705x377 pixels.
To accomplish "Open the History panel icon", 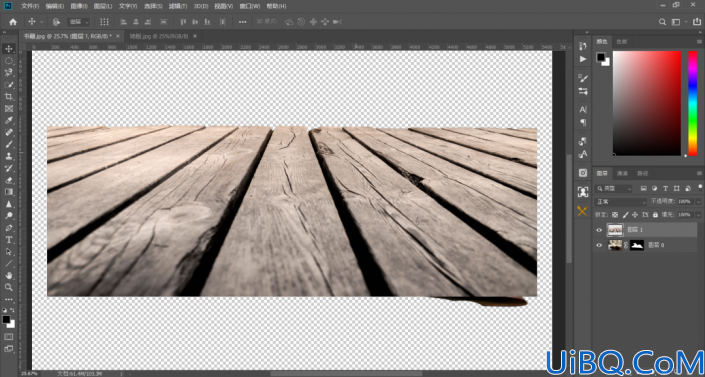I will point(583,46).
